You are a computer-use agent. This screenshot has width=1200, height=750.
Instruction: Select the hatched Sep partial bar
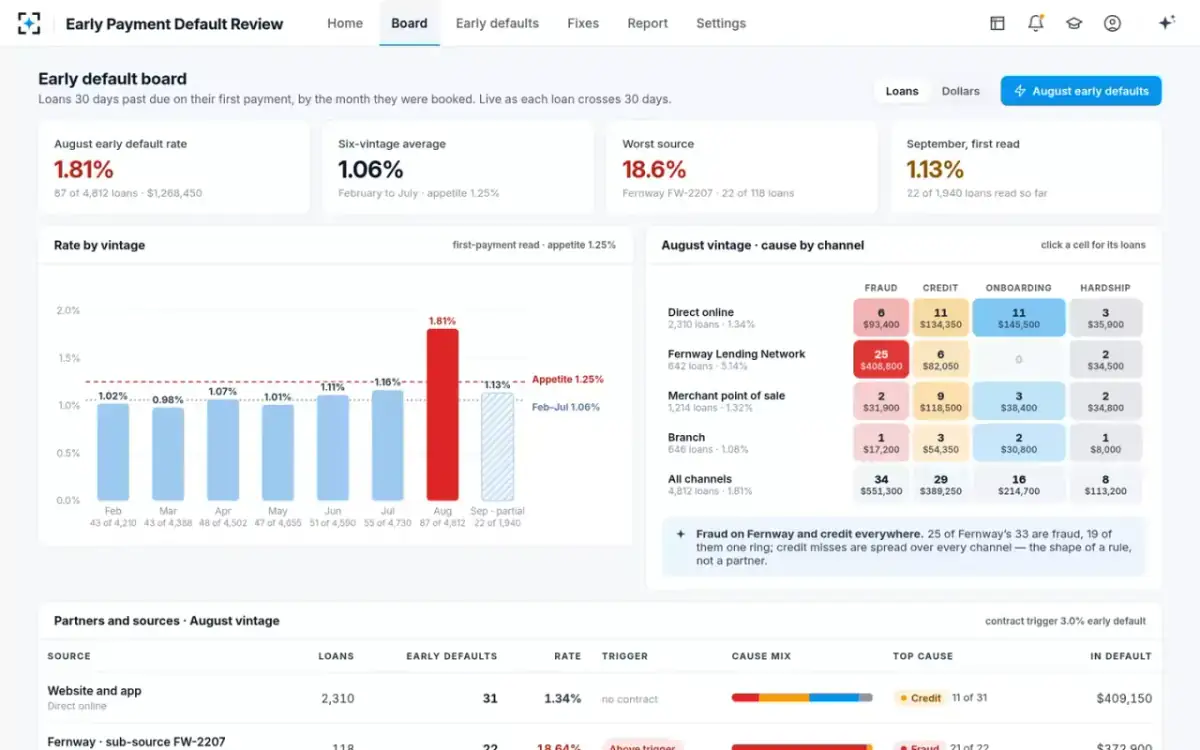(497, 447)
